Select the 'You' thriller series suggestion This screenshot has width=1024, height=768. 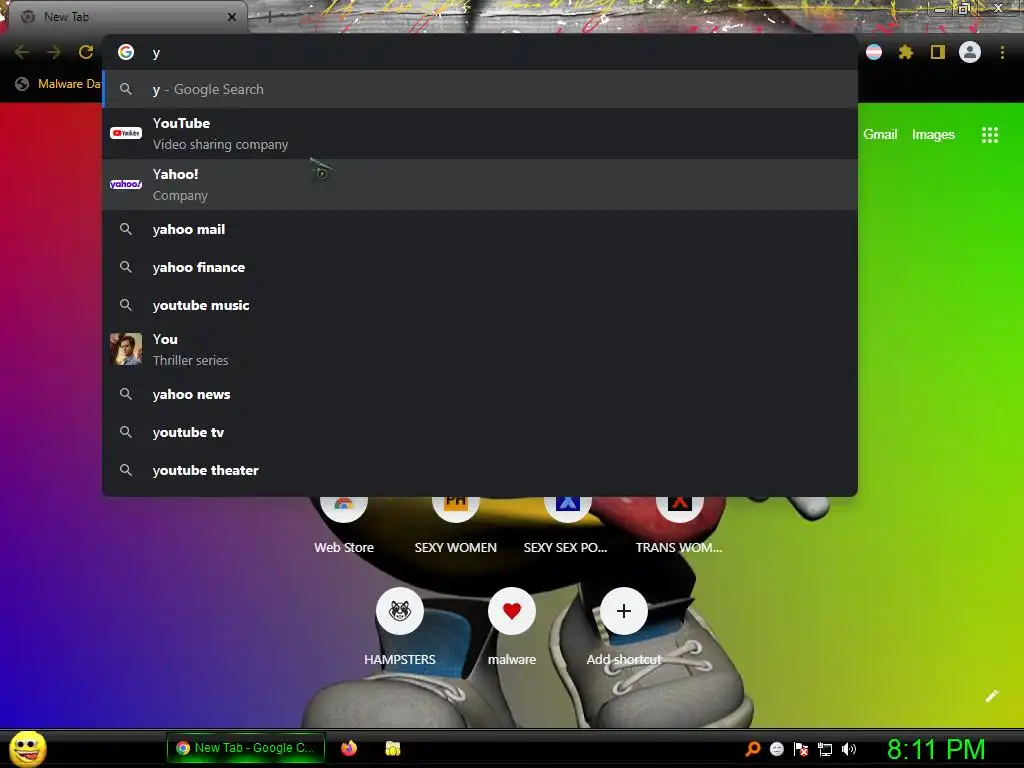point(479,349)
